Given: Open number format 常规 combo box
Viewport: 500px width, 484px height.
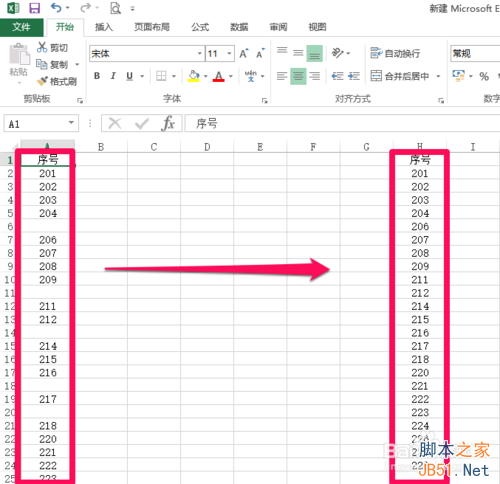Looking at the screenshot, I should [x=475, y=53].
